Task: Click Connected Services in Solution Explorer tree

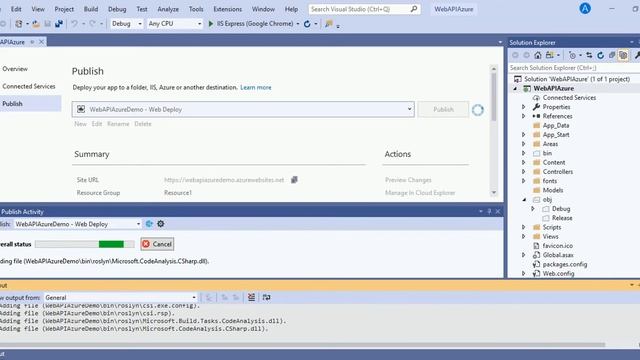Action: (x=569, y=98)
